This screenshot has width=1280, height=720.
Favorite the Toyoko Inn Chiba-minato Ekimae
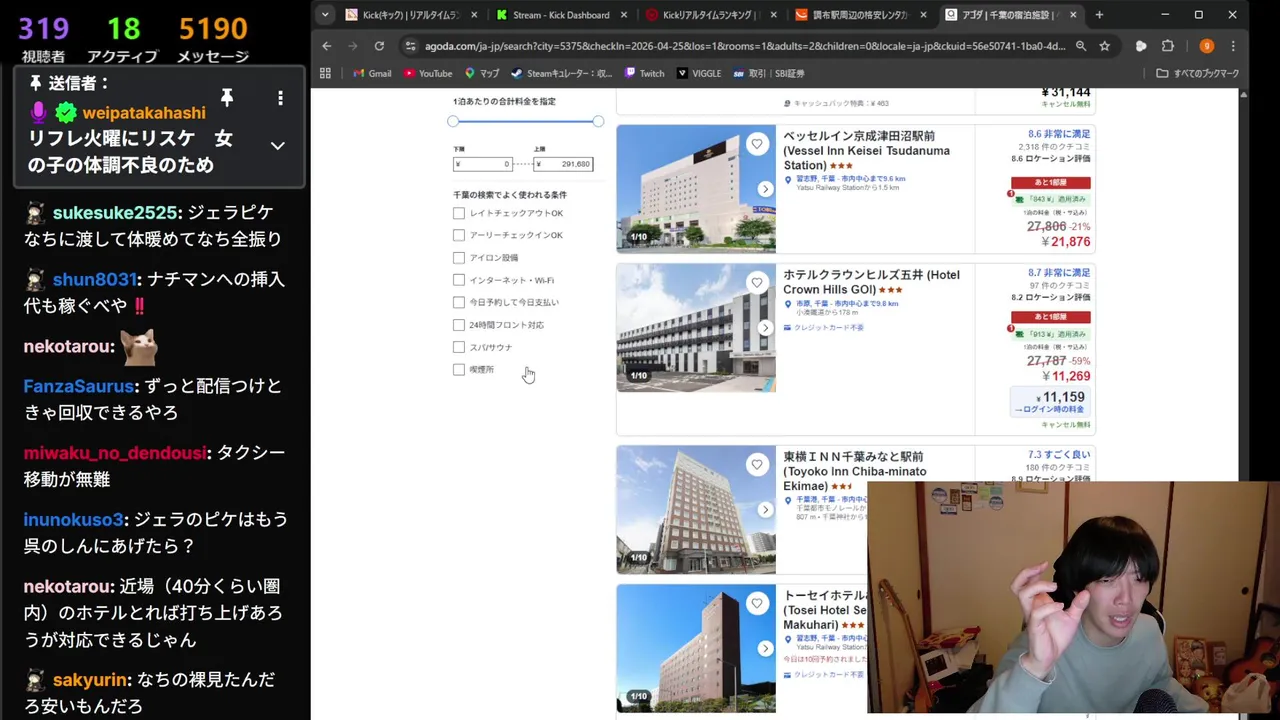[757, 465]
